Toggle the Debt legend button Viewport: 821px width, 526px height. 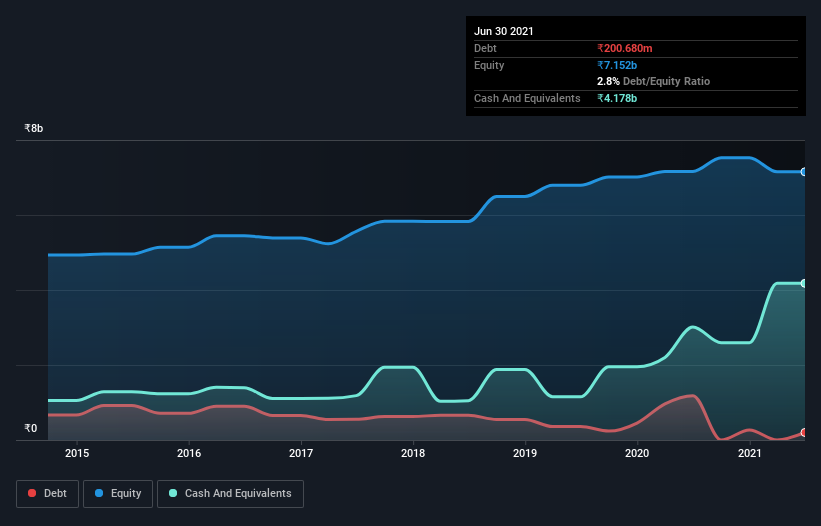(47, 494)
